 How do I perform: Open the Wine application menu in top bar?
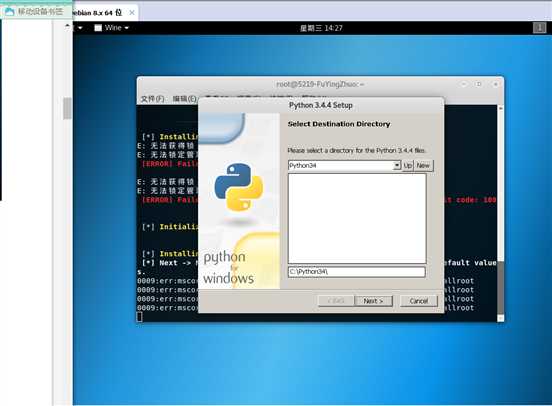coord(112,28)
